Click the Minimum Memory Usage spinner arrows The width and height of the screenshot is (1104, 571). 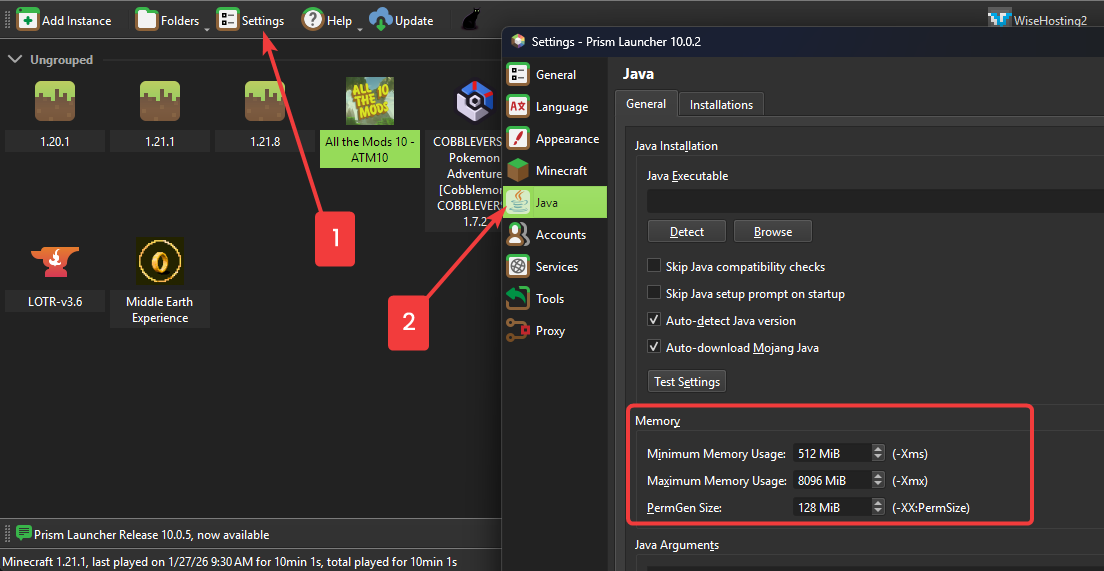(x=877, y=453)
